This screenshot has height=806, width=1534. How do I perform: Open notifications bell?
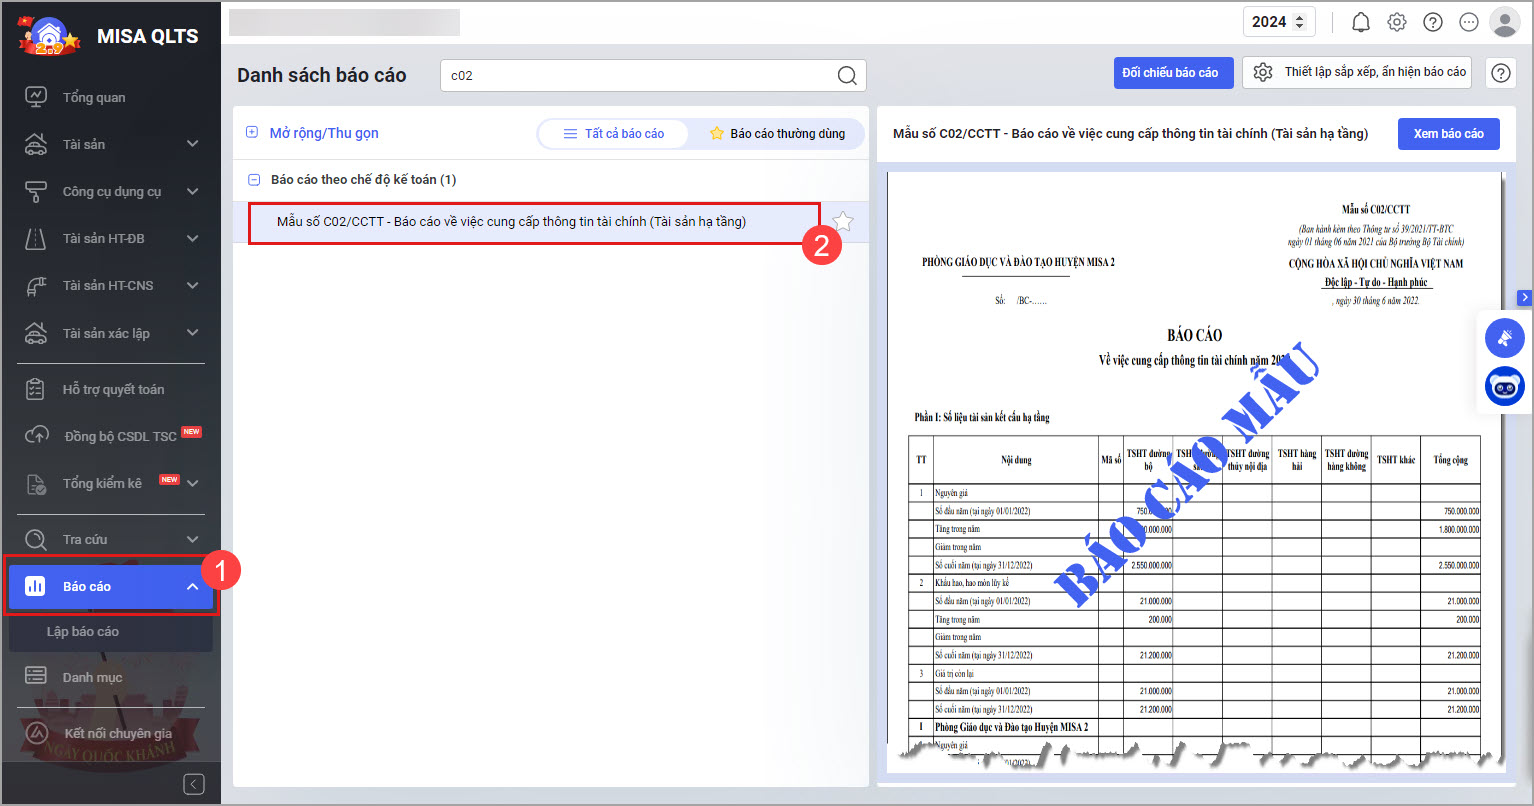[1361, 22]
